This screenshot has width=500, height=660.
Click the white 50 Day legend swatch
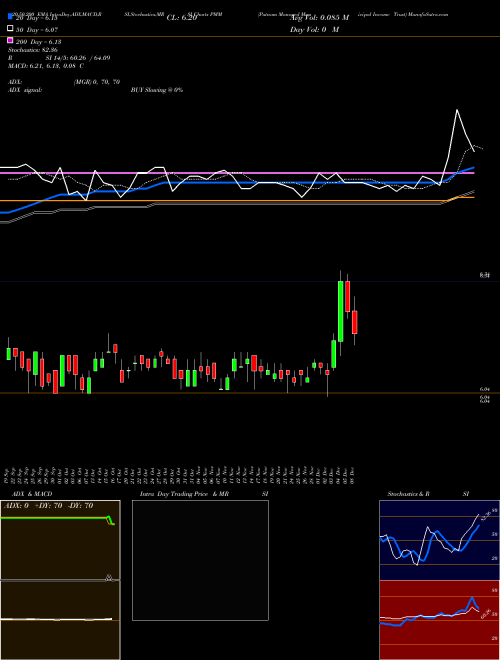point(10,29)
